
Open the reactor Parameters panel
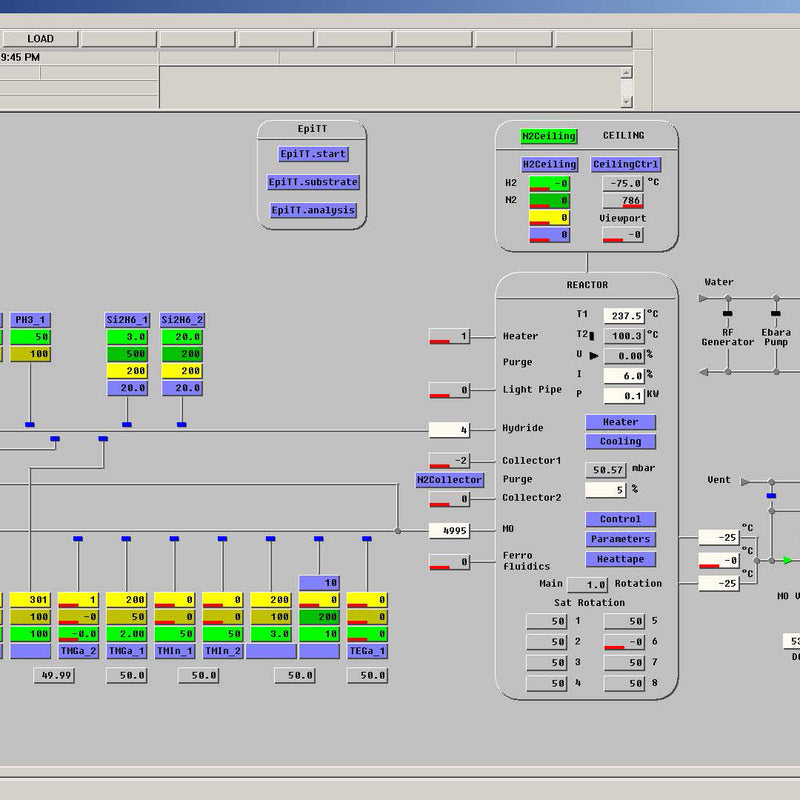tap(620, 539)
